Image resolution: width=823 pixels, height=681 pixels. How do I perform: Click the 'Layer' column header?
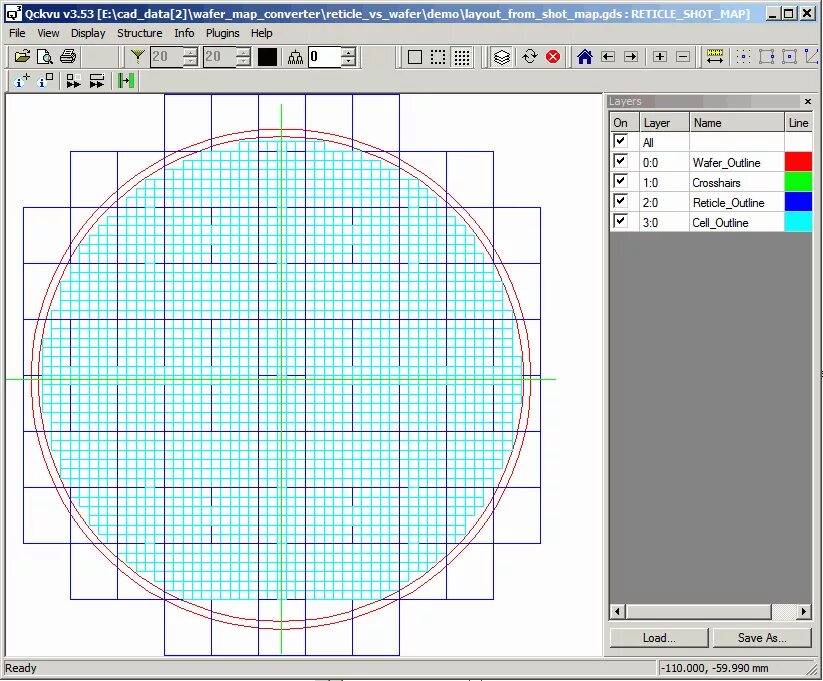(x=664, y=123)
